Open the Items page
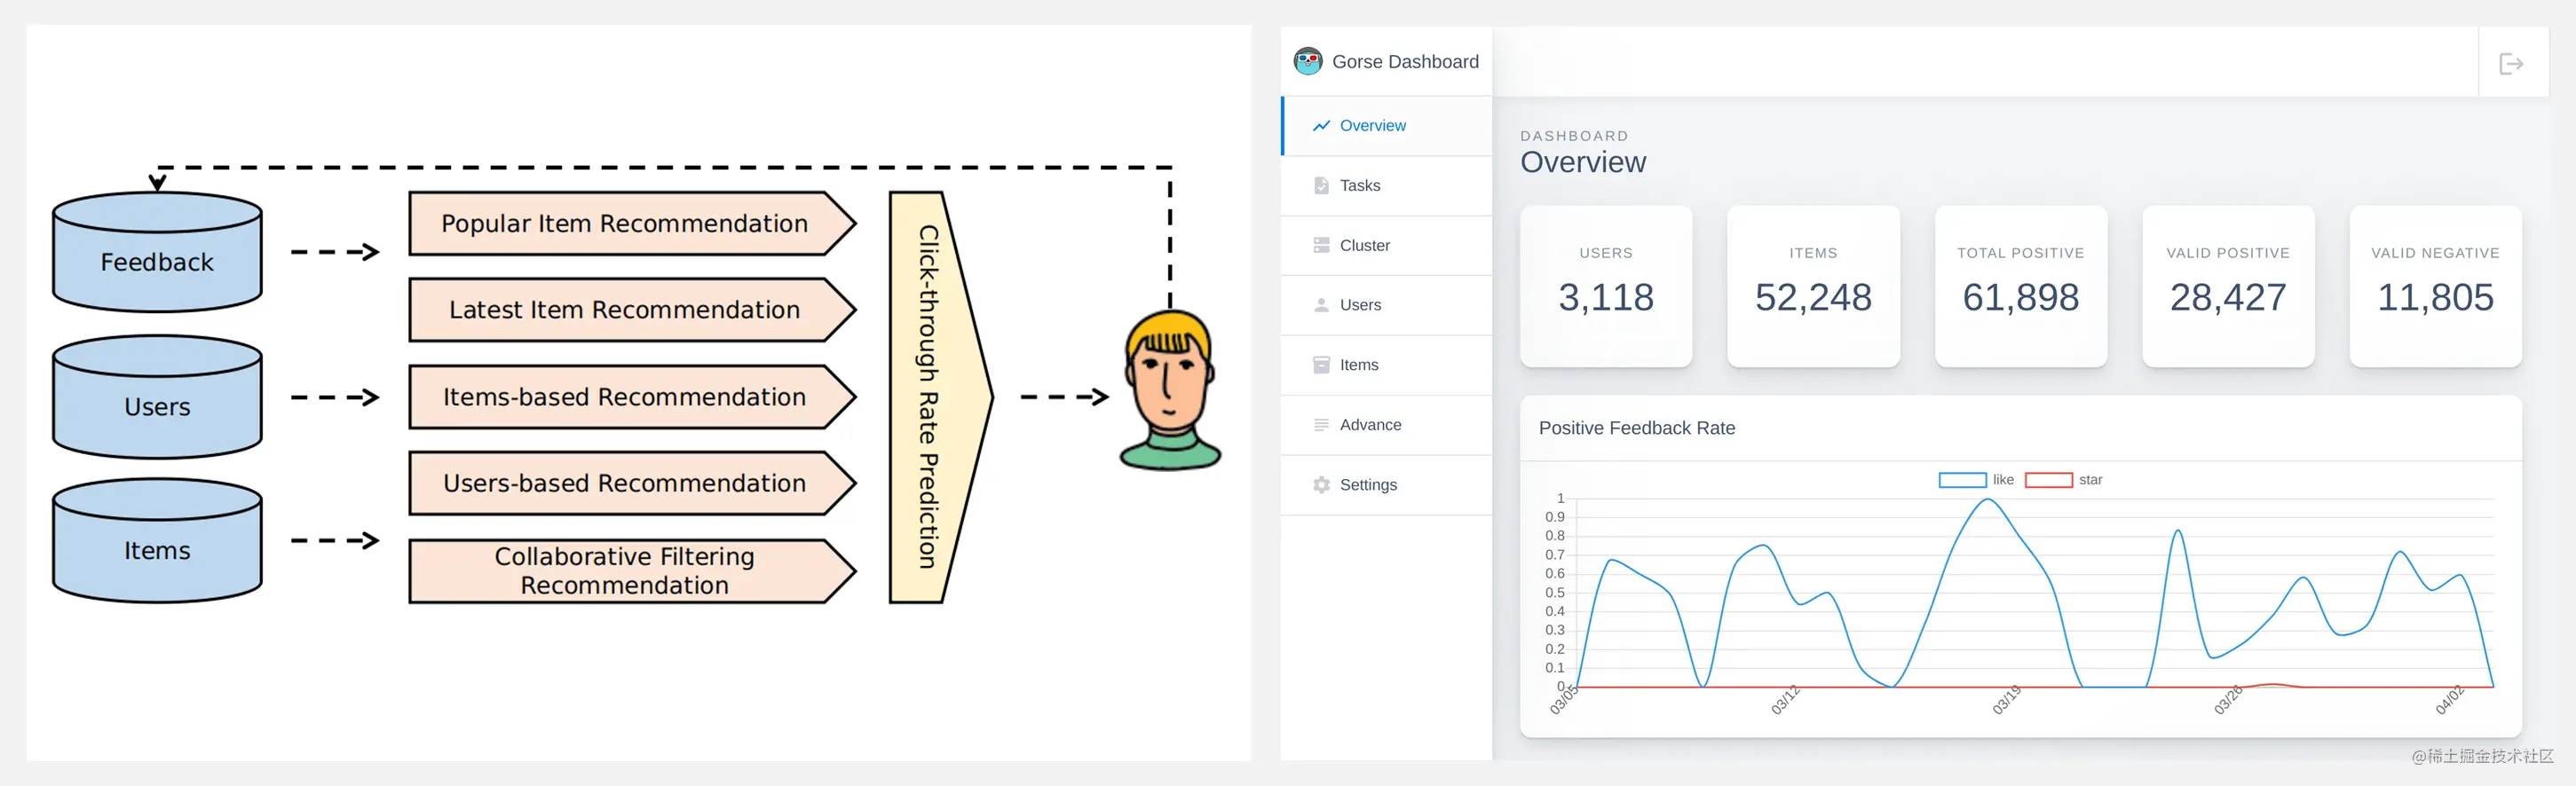Viewport: 2576px width, 786px height. click(x=1386, y=365)
